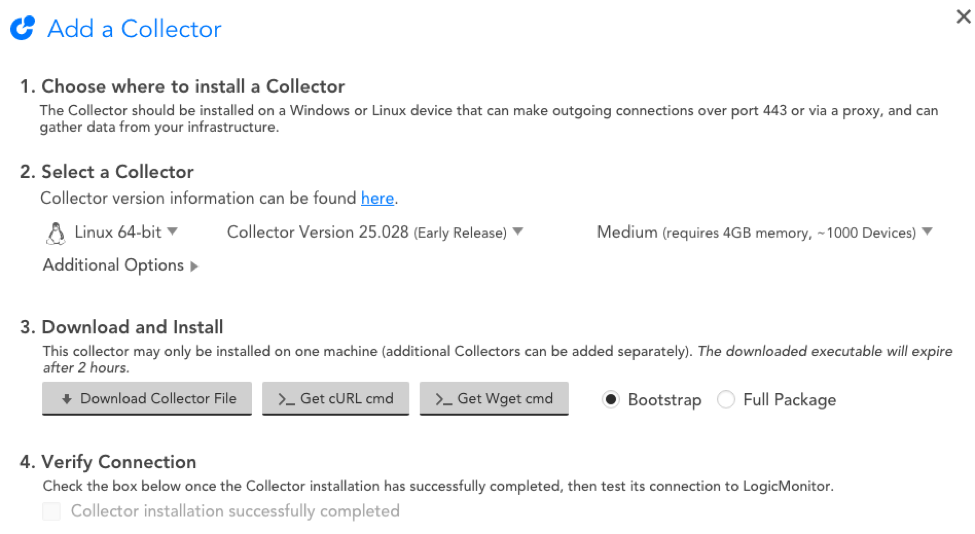Expand Additional Options section
The image size is (975, 534).
click(x=120, y=265)
